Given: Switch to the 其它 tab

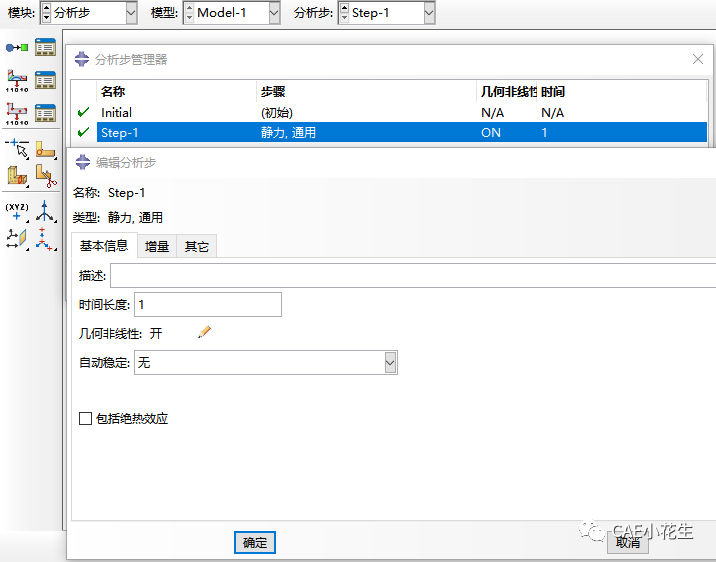Looking at the screenshot, I should click(x=196, y=247).
